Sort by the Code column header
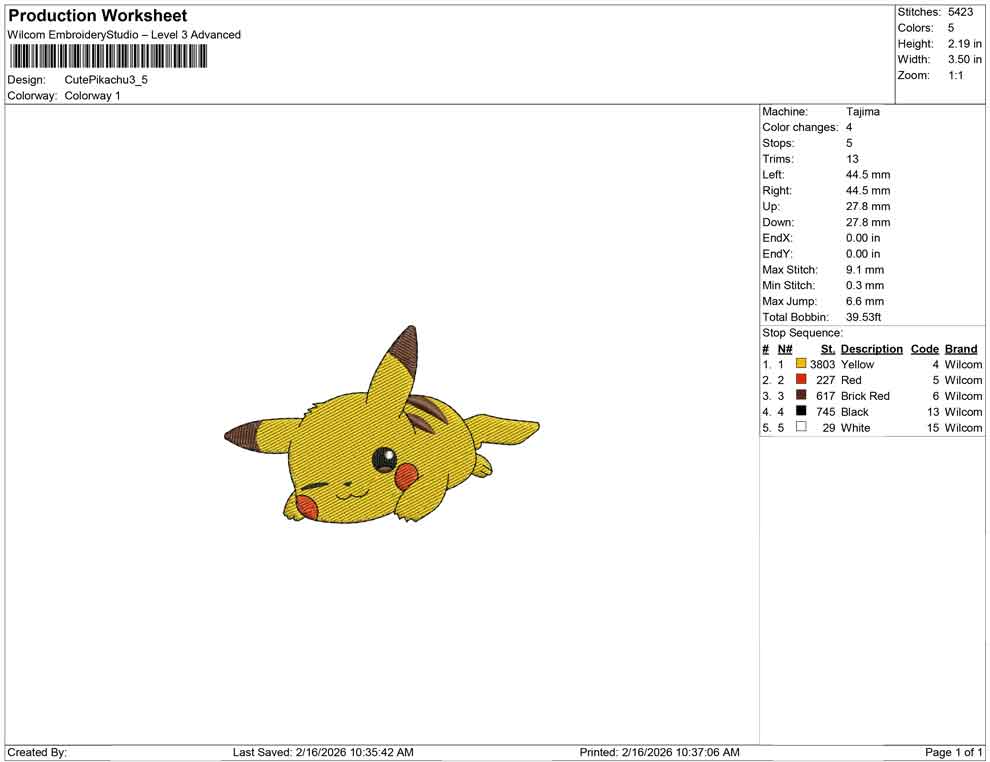990x762 pixels. [924, 349]
